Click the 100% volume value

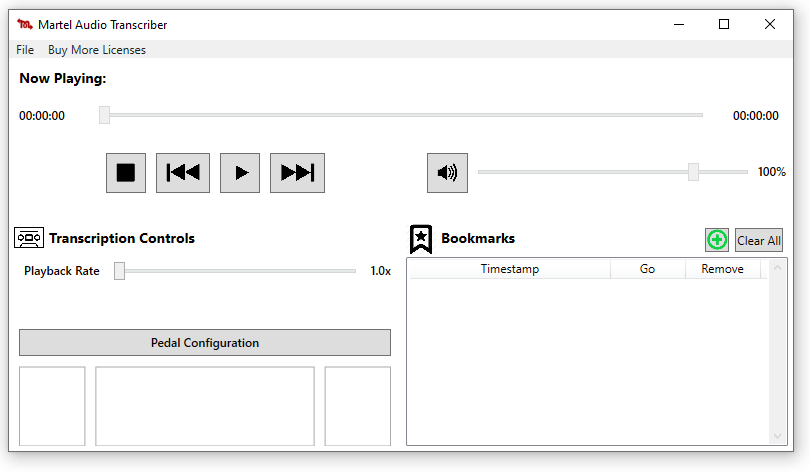771,172
